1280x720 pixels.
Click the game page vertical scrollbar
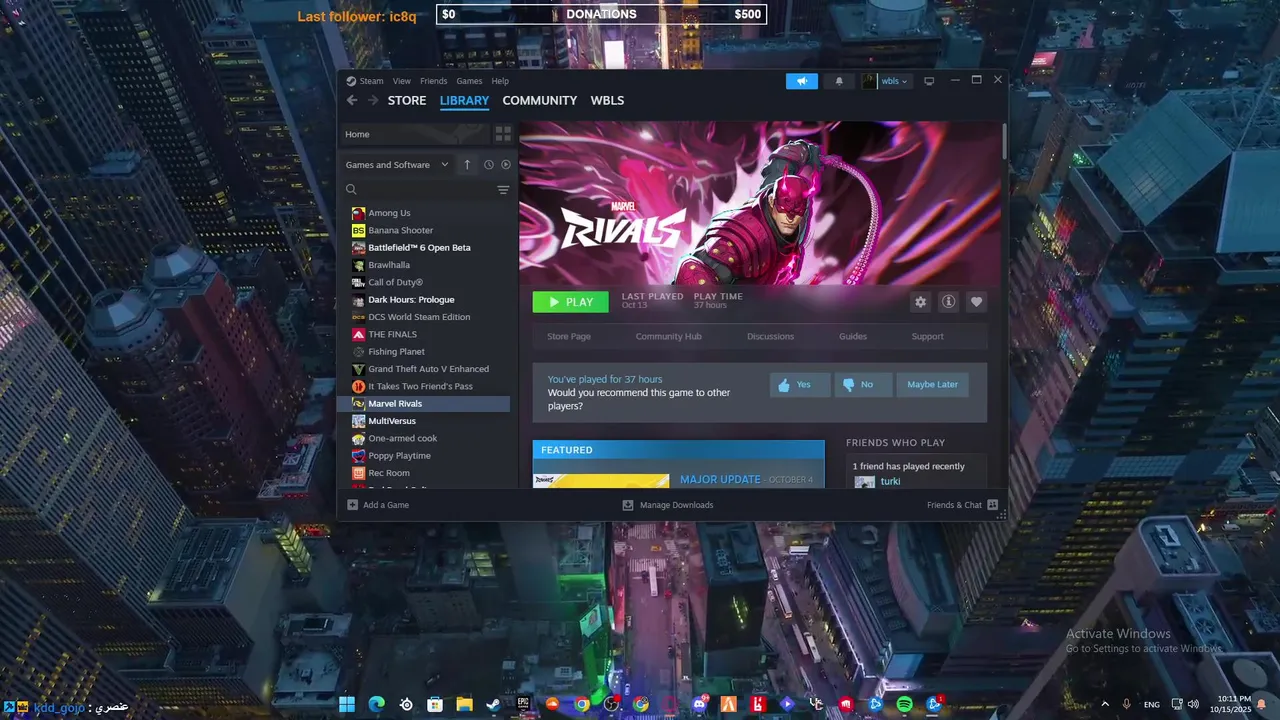pyautogui.click(x=1004, y=141)
